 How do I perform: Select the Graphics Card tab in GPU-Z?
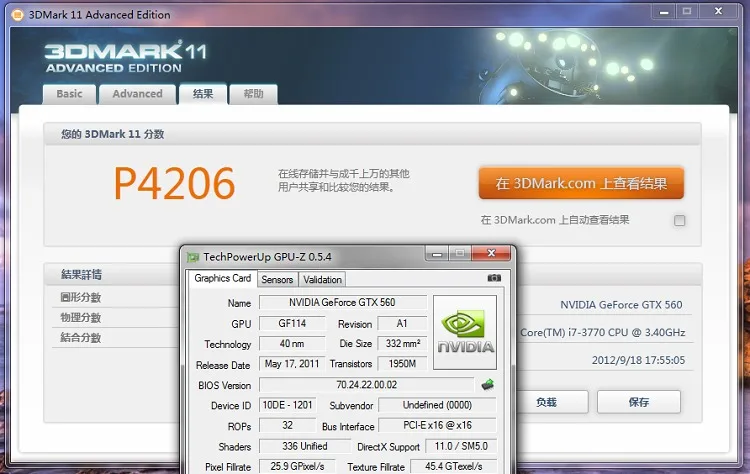(x=222, y=278)
